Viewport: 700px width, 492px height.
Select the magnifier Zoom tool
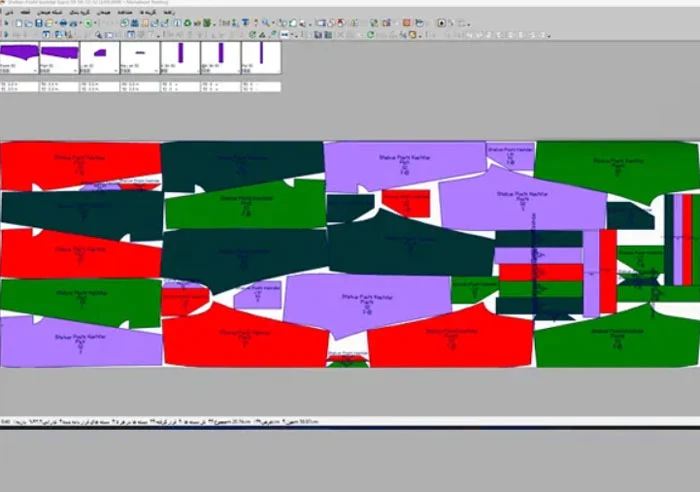coord(266,23)
